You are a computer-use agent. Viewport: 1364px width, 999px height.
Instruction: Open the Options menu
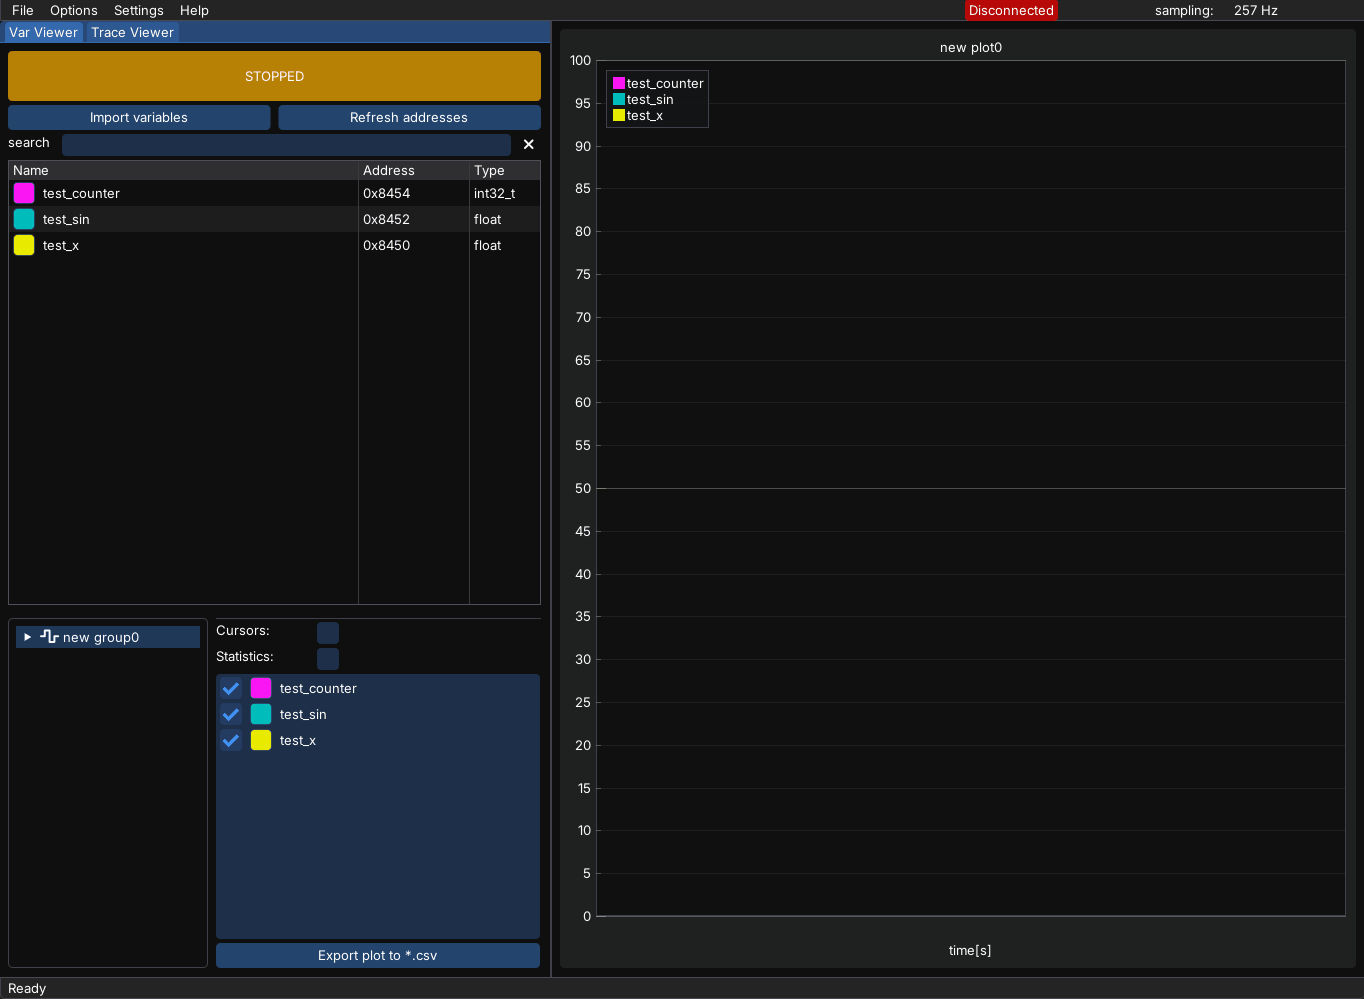click(x=74, y=10)
